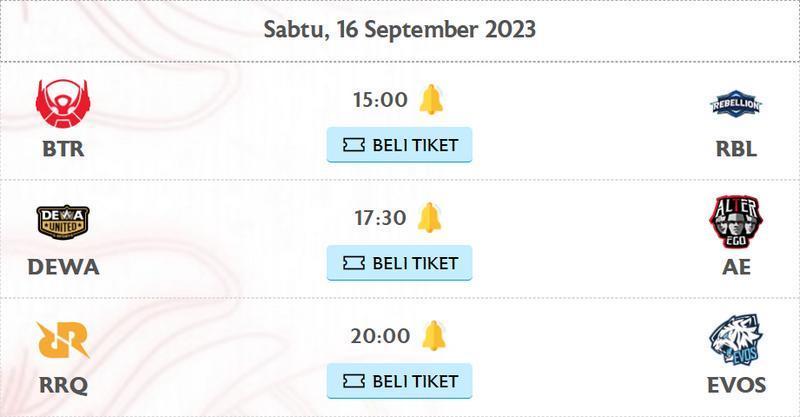
Task: Open the Dewa United team logo
Action: coord(63,222)
